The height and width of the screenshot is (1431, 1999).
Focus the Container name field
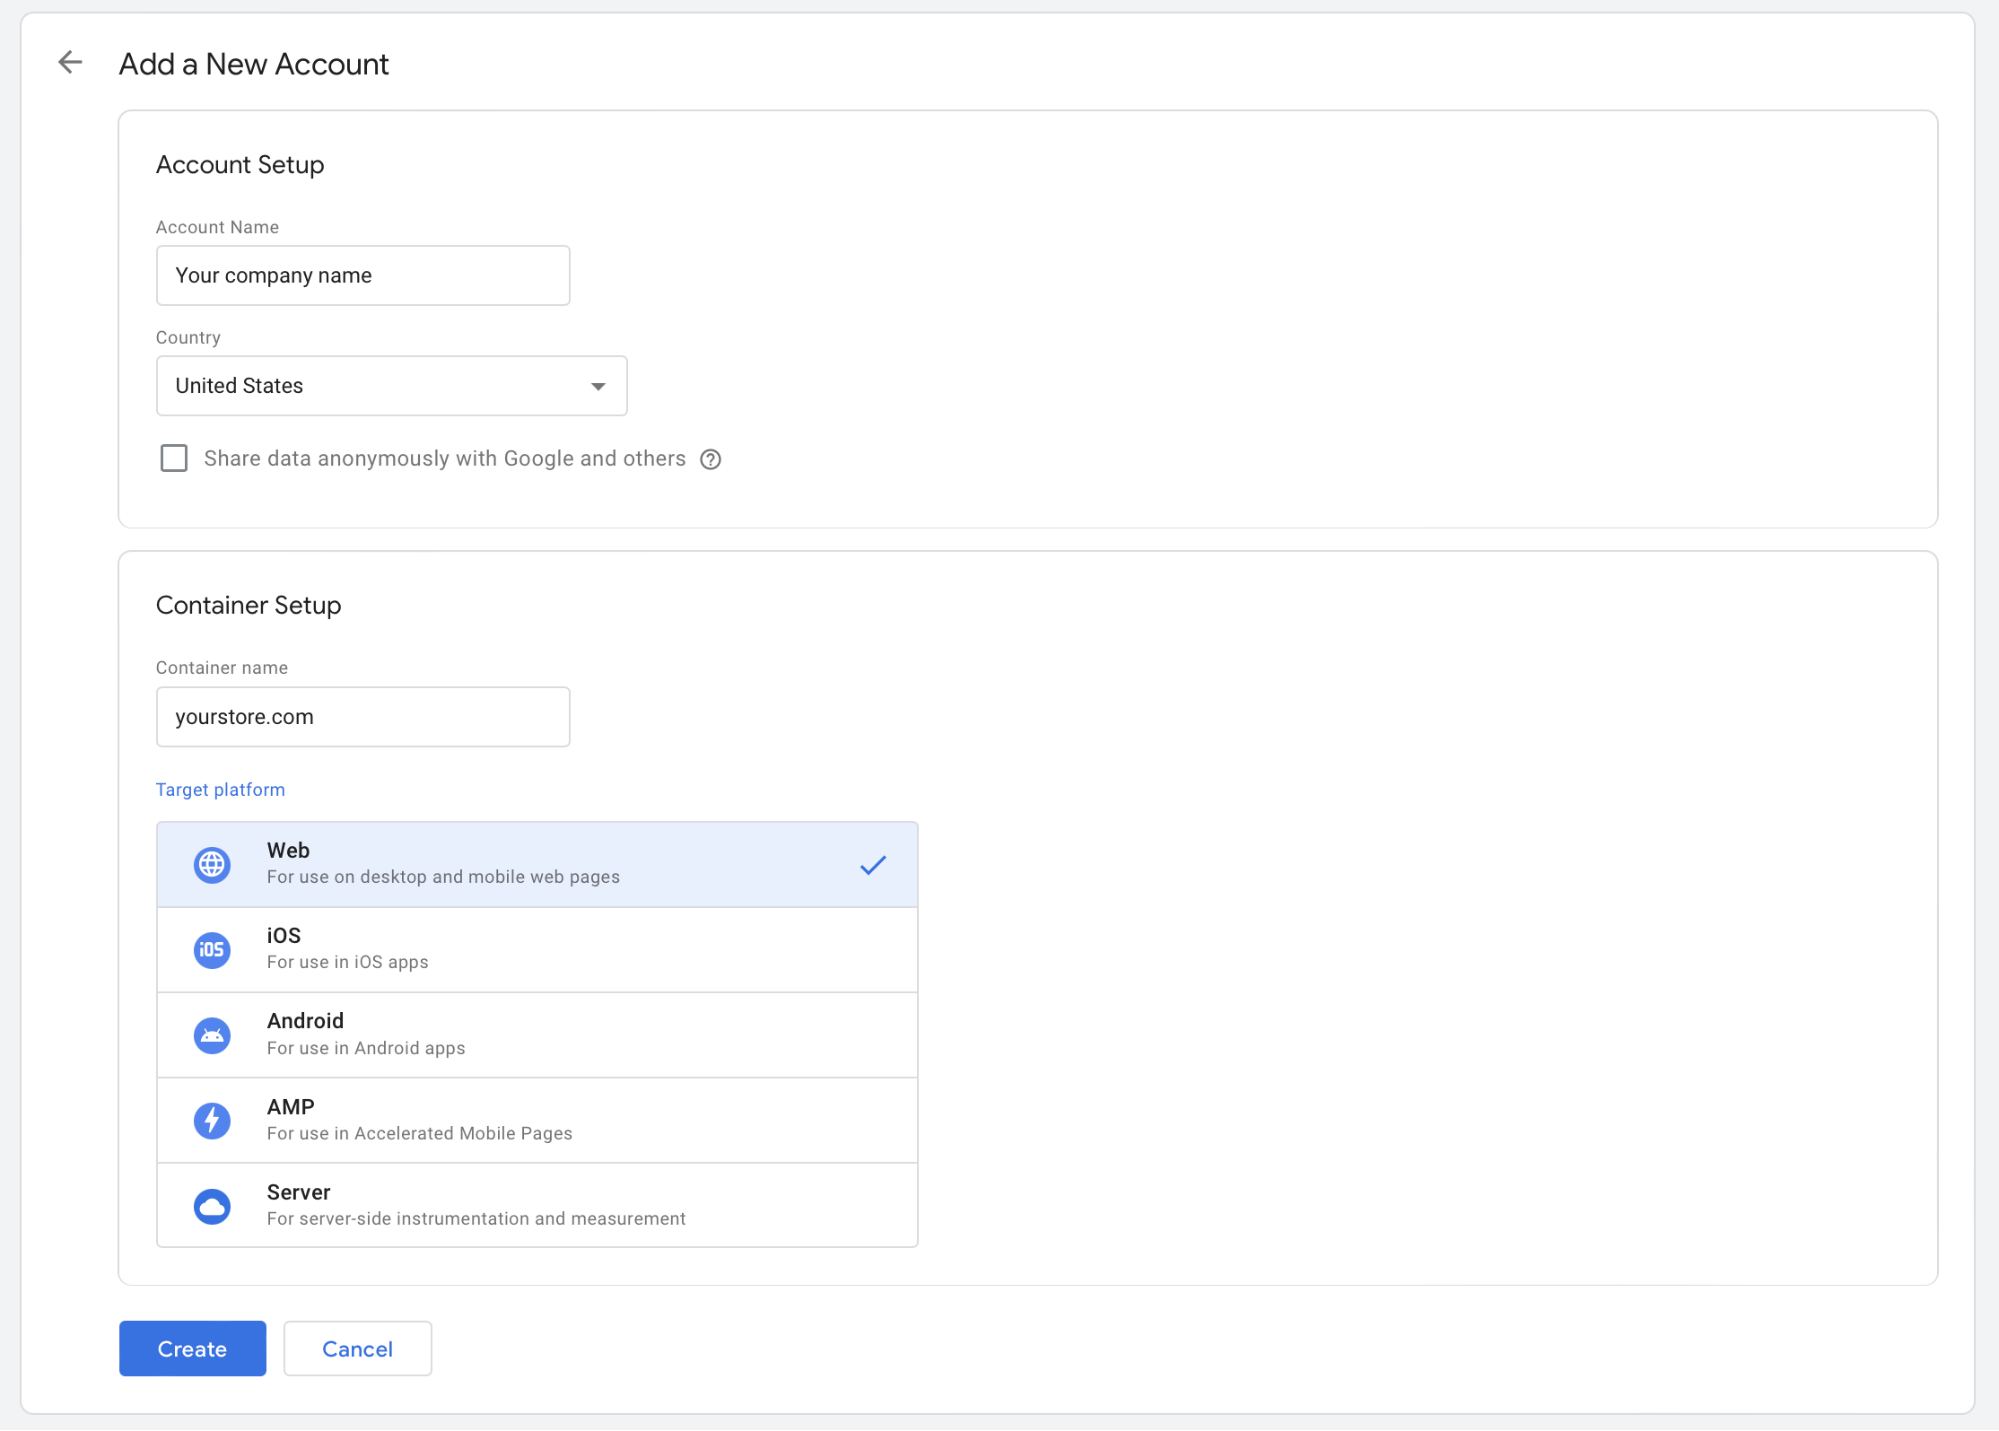(362, 717)
